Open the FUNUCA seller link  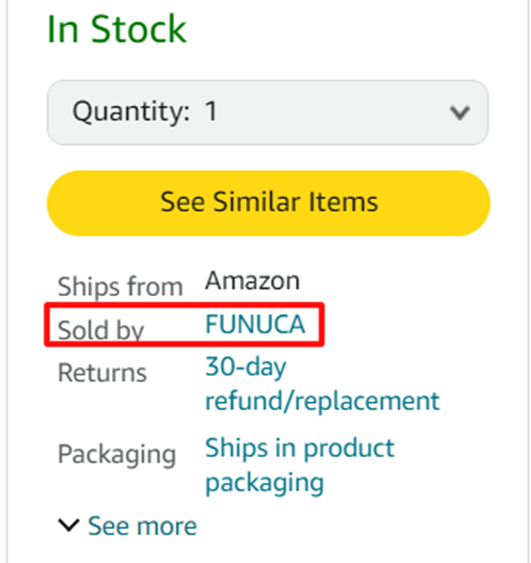(x=255, y=324)
